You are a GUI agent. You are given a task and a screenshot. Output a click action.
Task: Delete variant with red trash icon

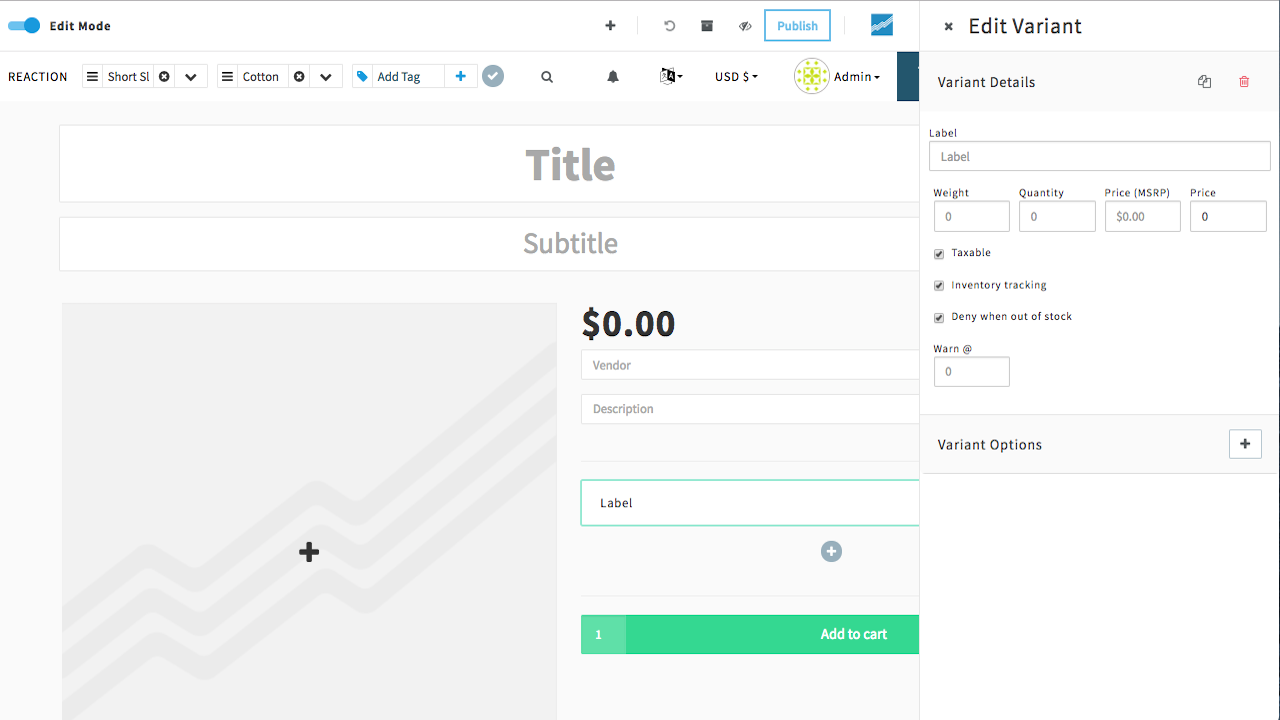[x=1244, y=82]
